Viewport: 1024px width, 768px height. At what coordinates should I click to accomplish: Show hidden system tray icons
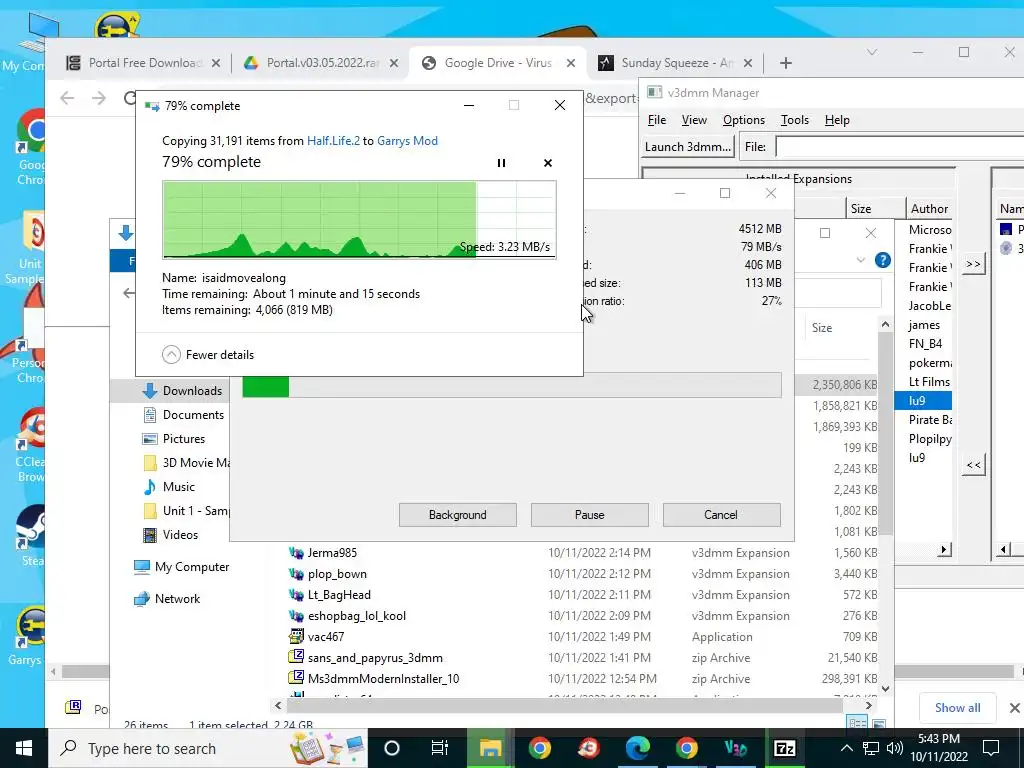point(846,748)
